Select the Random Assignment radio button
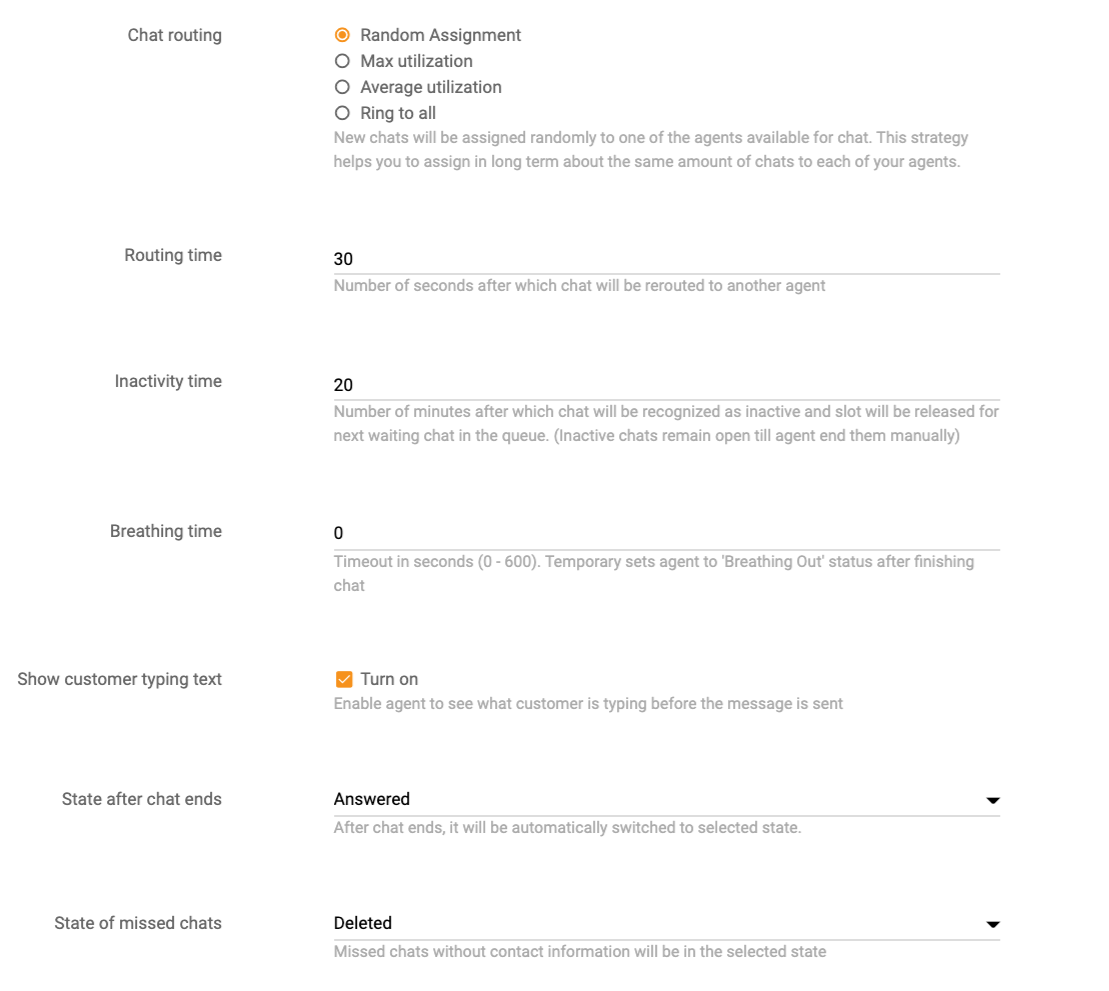 pos(343,35)
